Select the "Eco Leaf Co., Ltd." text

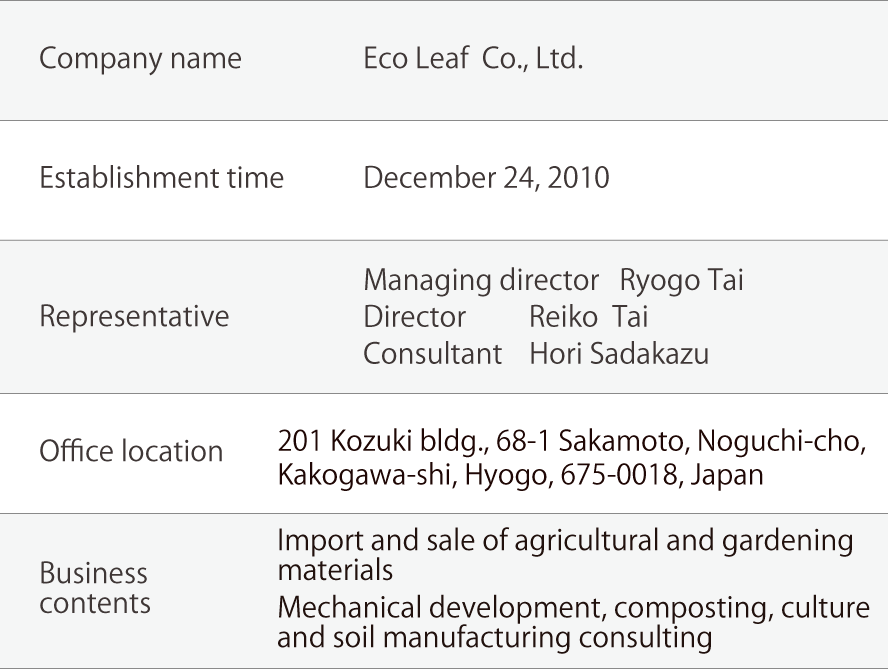[473, 59]
